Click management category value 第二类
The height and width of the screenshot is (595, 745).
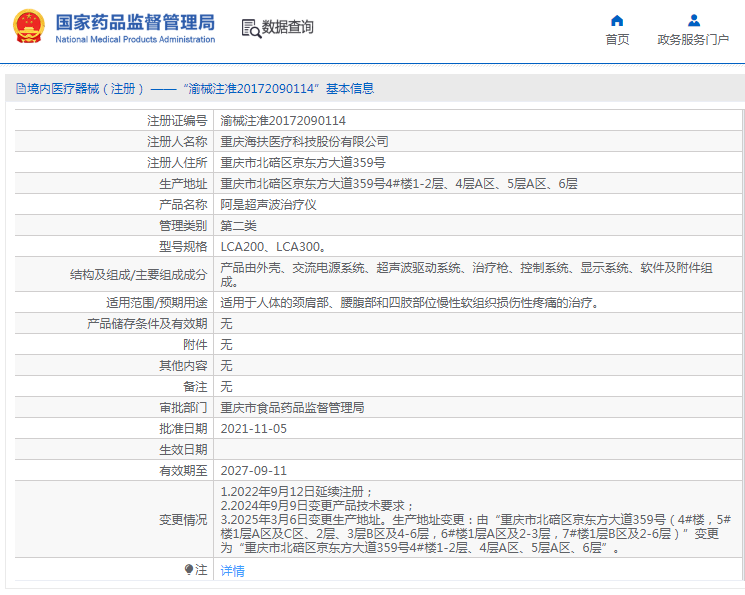[239, 226]
